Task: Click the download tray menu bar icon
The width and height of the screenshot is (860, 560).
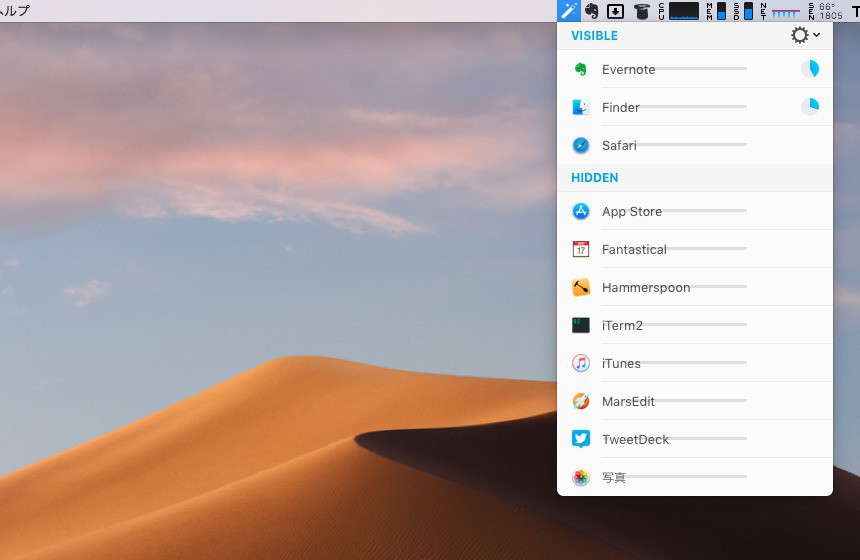Action: click(616, 11)
